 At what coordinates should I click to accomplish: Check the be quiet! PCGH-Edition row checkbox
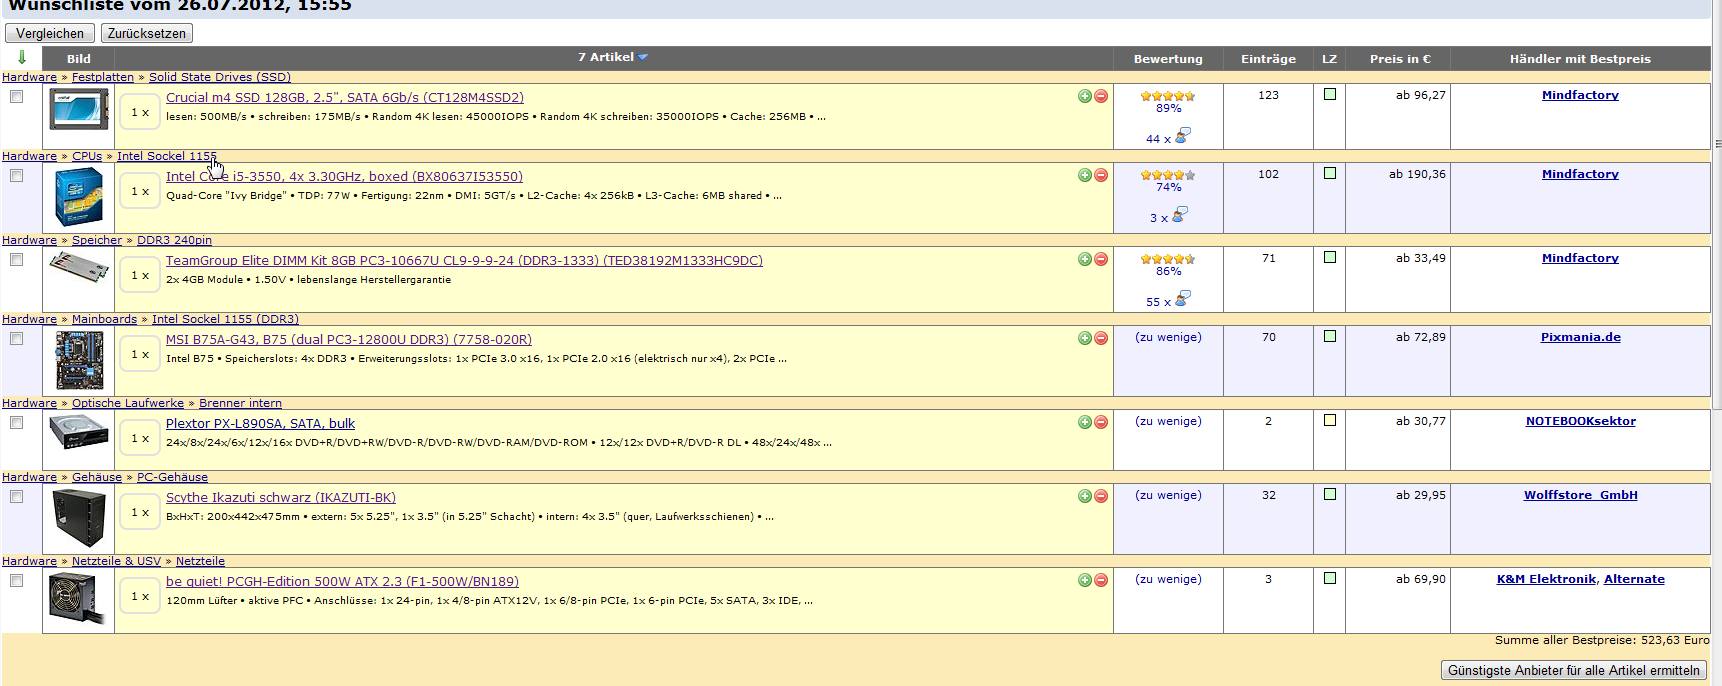click(x=16, y=581)
